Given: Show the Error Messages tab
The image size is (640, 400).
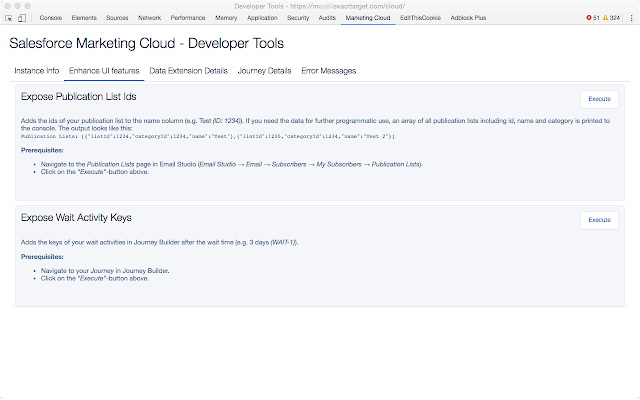Looking at the screenshot, I should 328,71.
